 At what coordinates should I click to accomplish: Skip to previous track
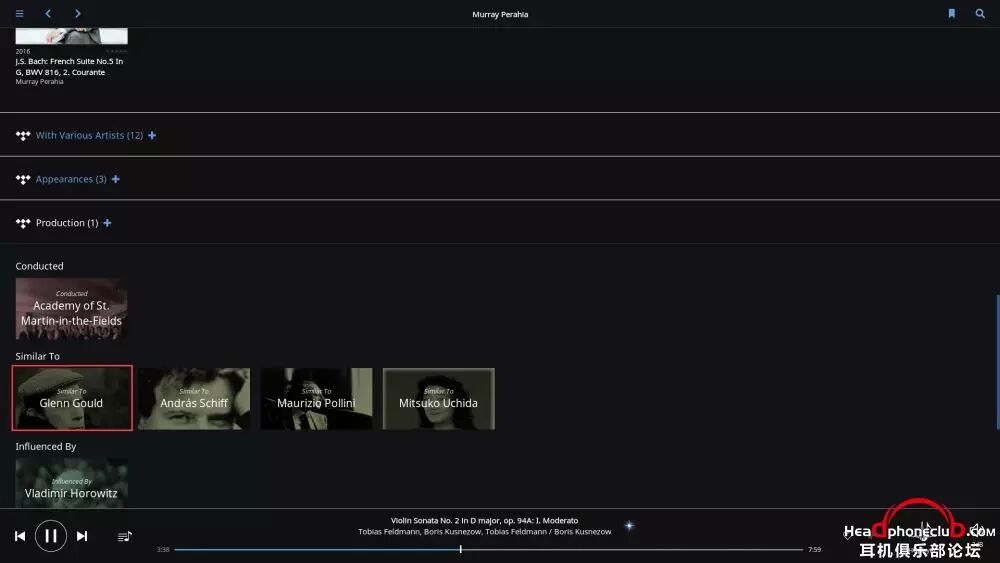[x=20, y=536]
